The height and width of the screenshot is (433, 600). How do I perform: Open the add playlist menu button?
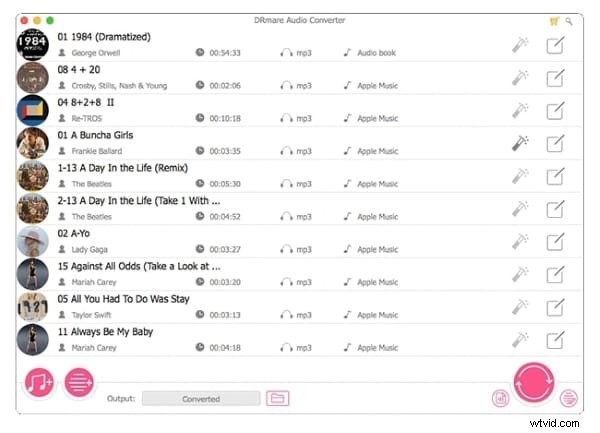point(79,383)
